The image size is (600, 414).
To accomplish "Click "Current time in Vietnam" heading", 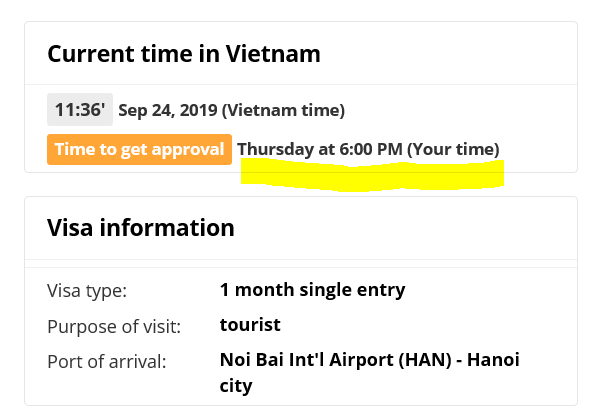I will [184, 53].
